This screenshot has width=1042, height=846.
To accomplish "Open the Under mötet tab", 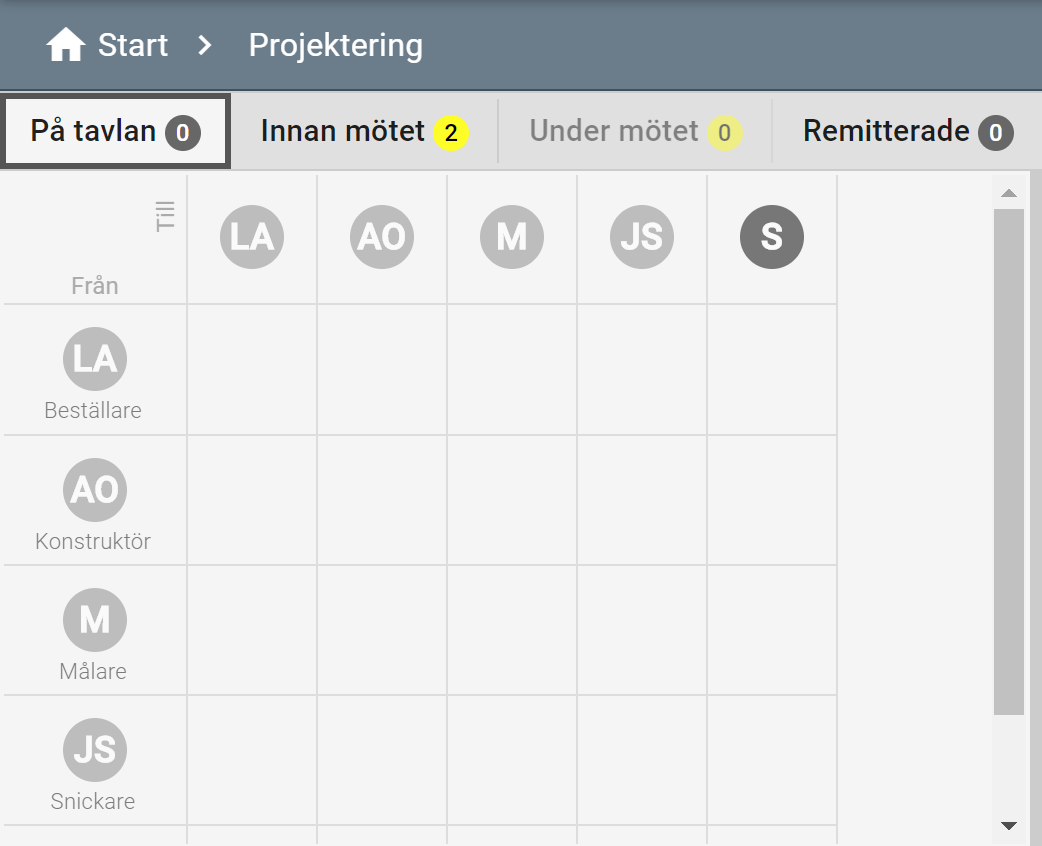I will (635, 131).
